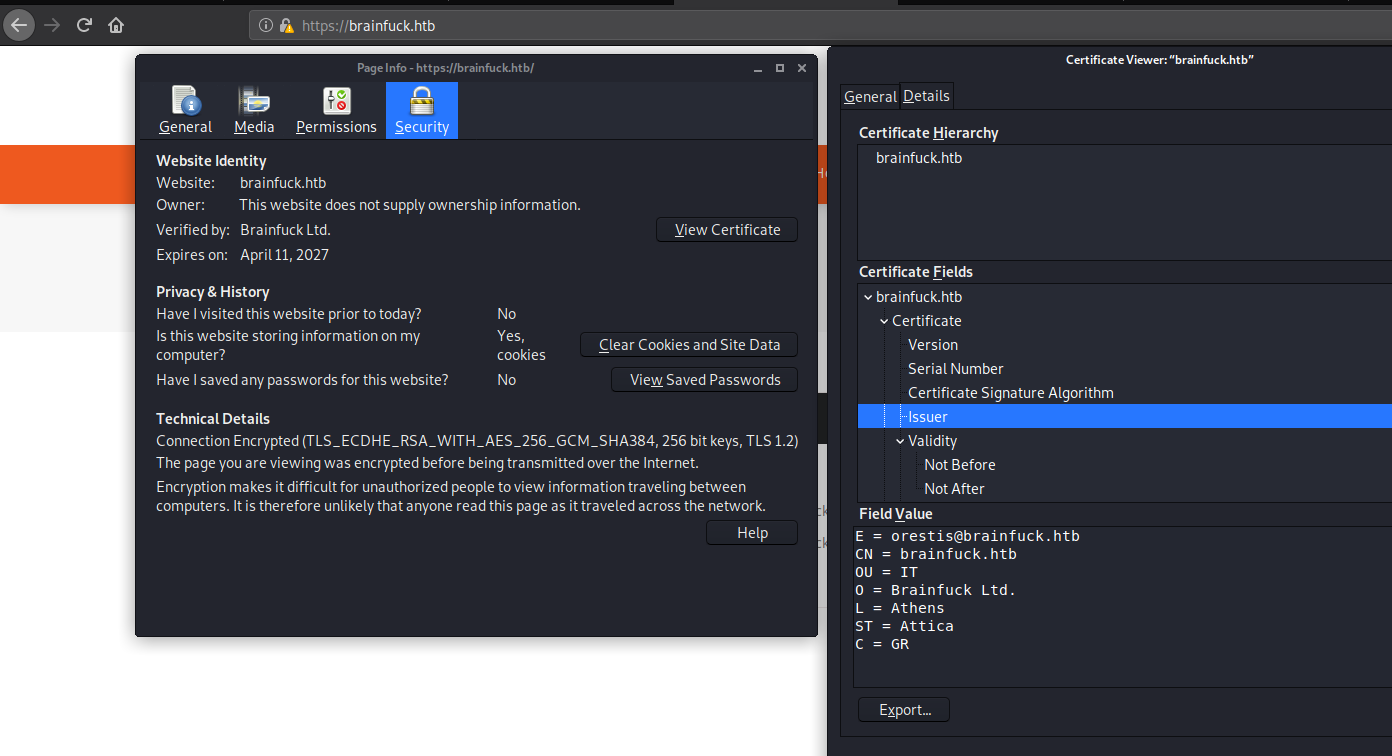Collapse the brainfuck.htb node in Certificate Fields

[x=866, y=297]
